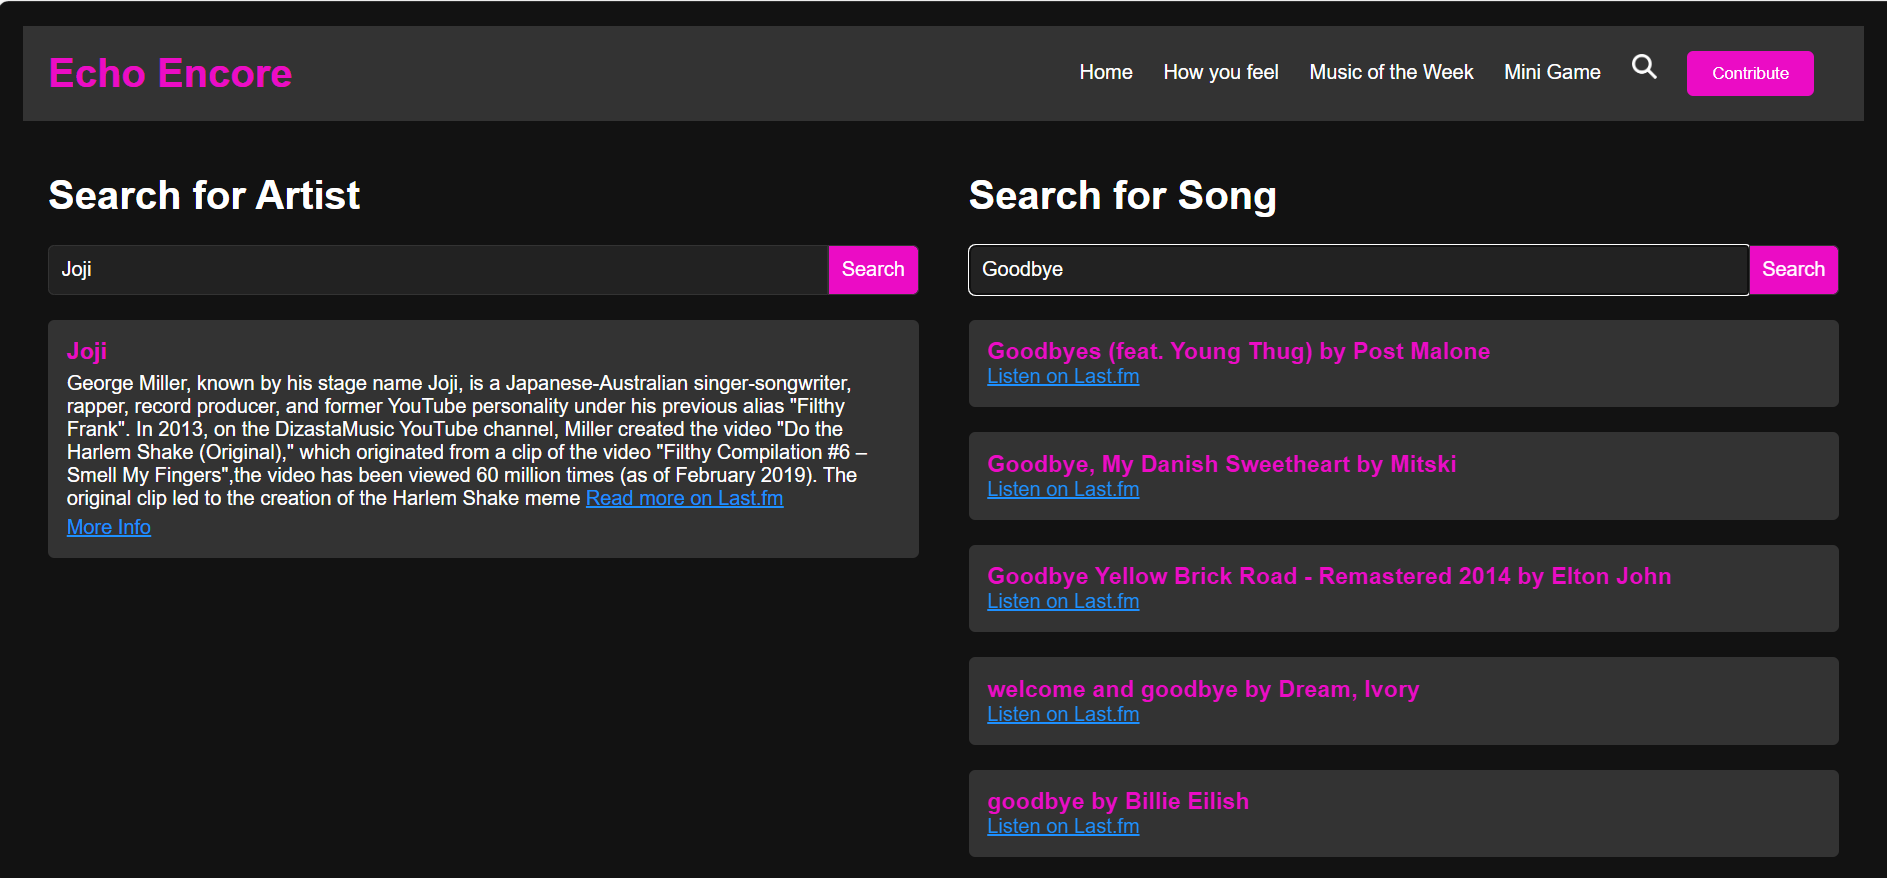Listen to Goodbye Yellow Brick Road on Last.fm

coord(1062,601)
